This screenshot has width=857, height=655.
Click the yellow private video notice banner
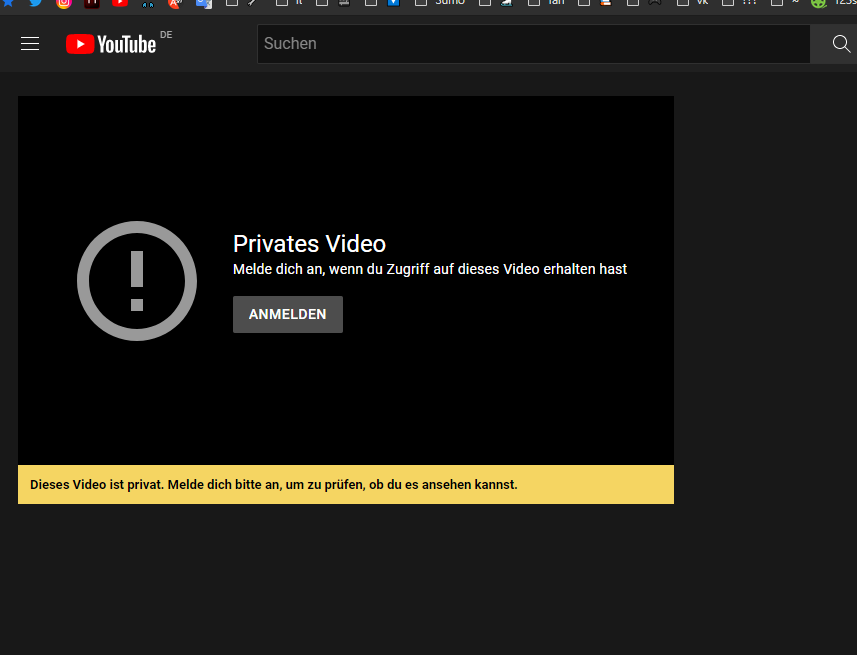pyautogui.click(x=345, y=485)
